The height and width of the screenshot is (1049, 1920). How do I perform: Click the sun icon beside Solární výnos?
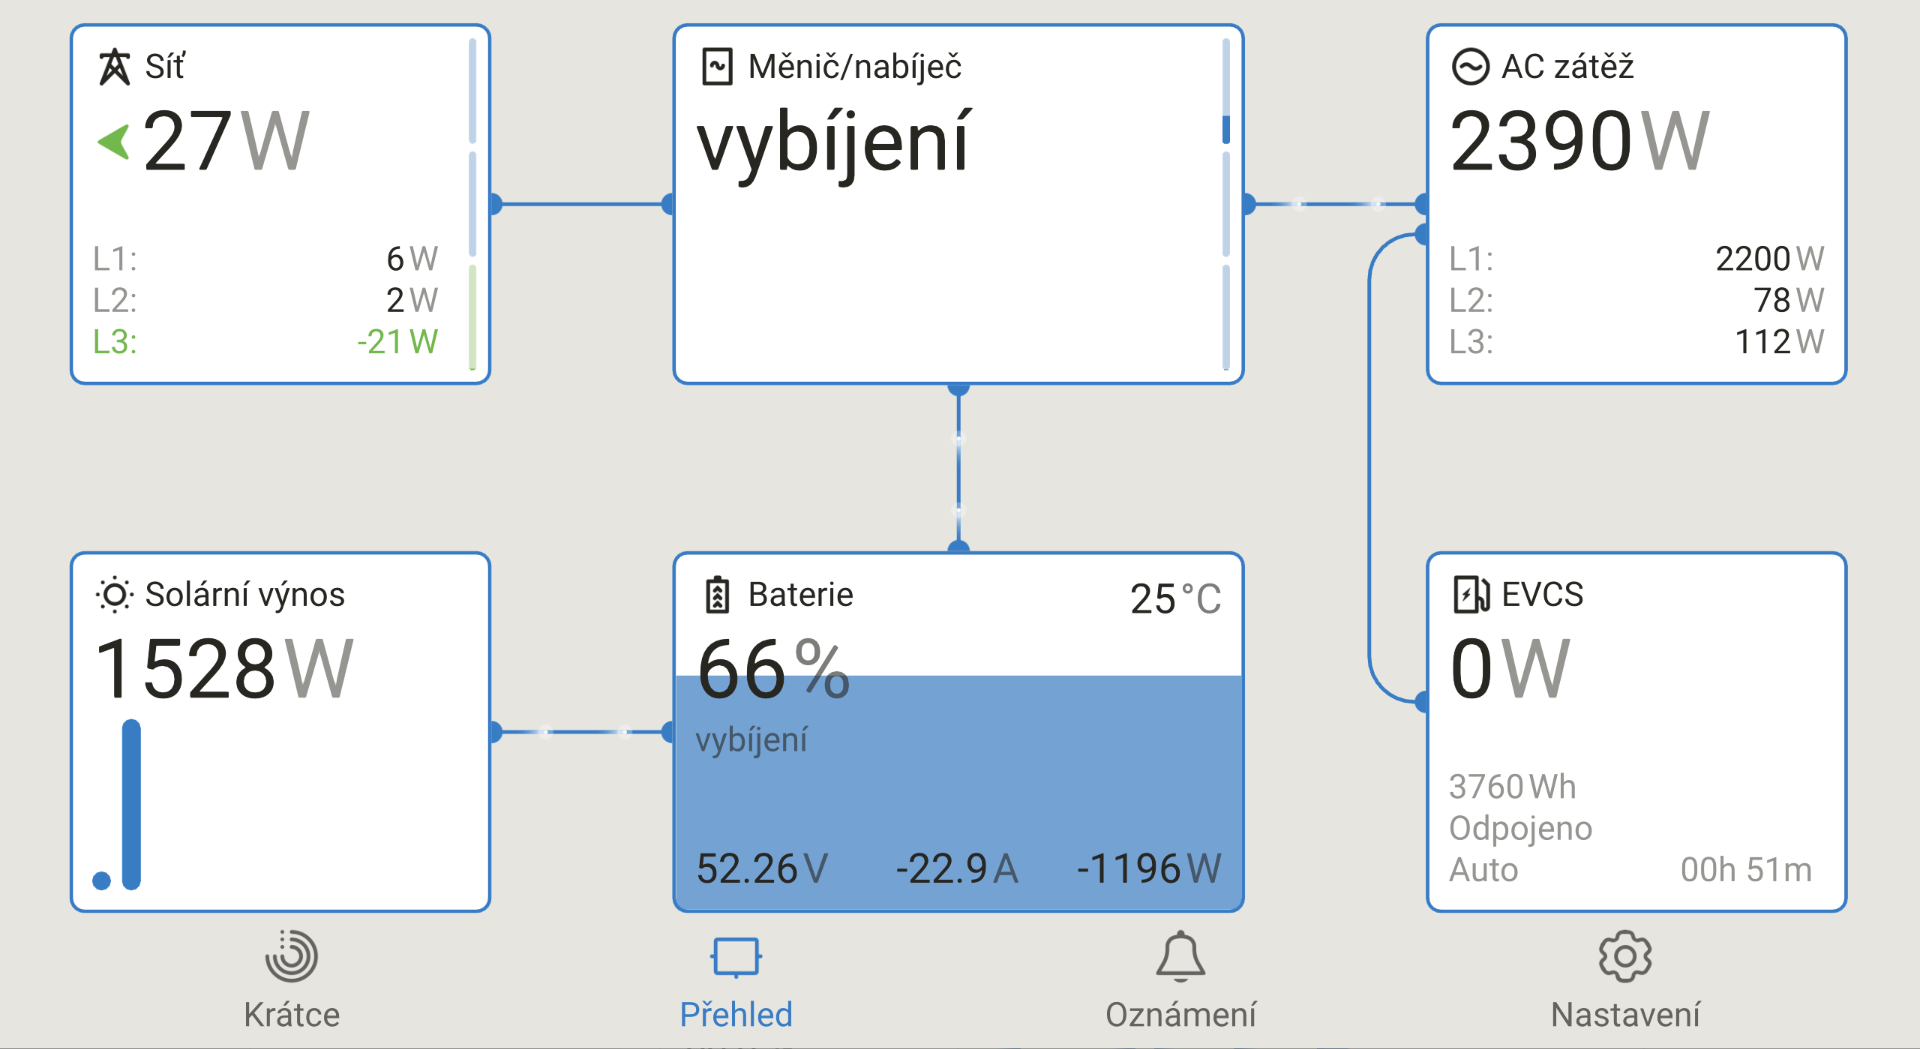click(x=114, y=595)
